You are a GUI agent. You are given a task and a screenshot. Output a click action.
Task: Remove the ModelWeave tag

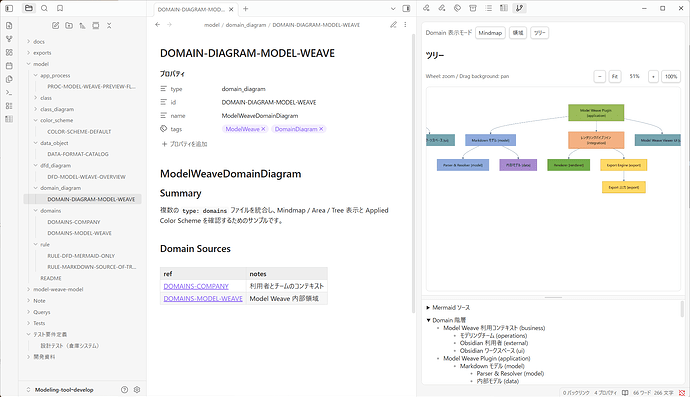tap(263, 129)
